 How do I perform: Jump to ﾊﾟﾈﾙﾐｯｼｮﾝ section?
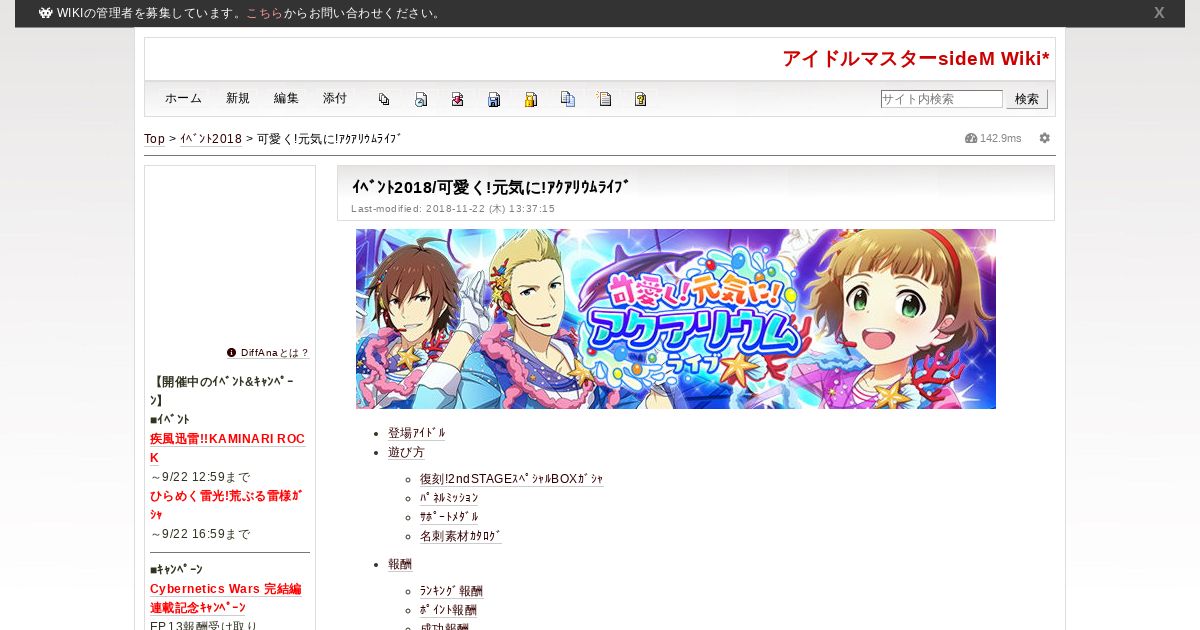pyautogui.click(x=449, y=498)
